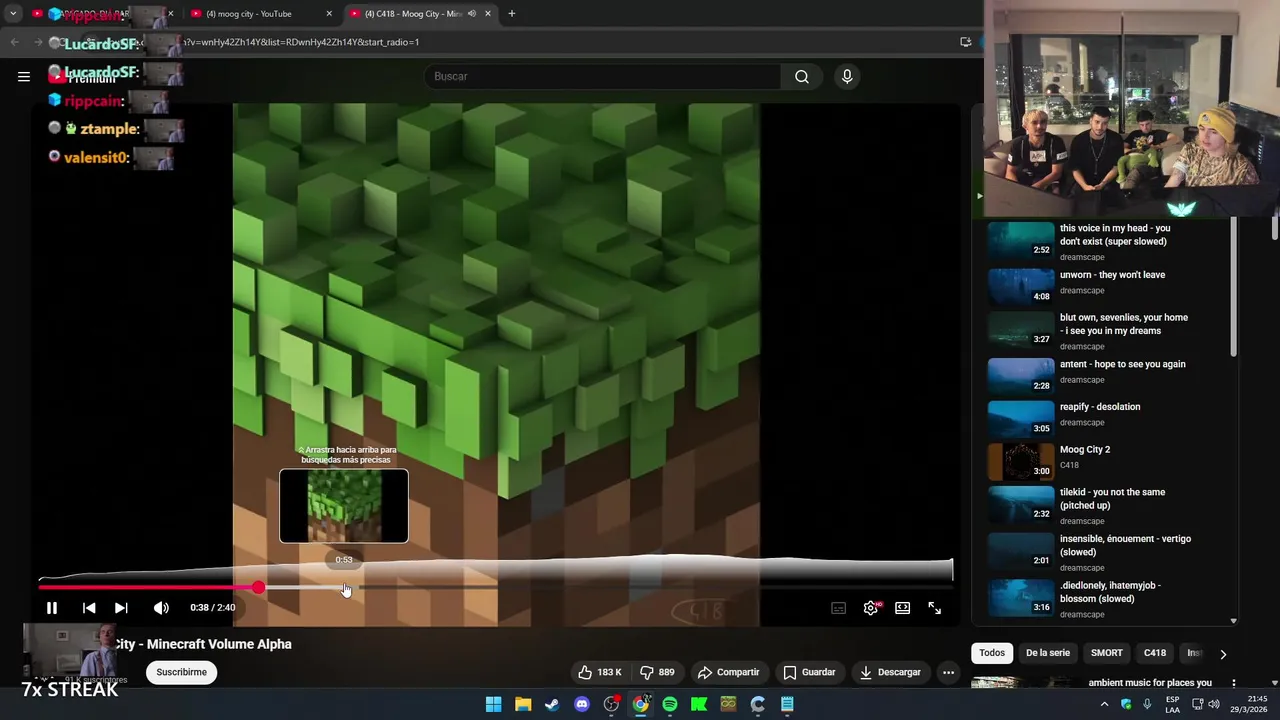Subscribe with the Suscribirme button

181,672
